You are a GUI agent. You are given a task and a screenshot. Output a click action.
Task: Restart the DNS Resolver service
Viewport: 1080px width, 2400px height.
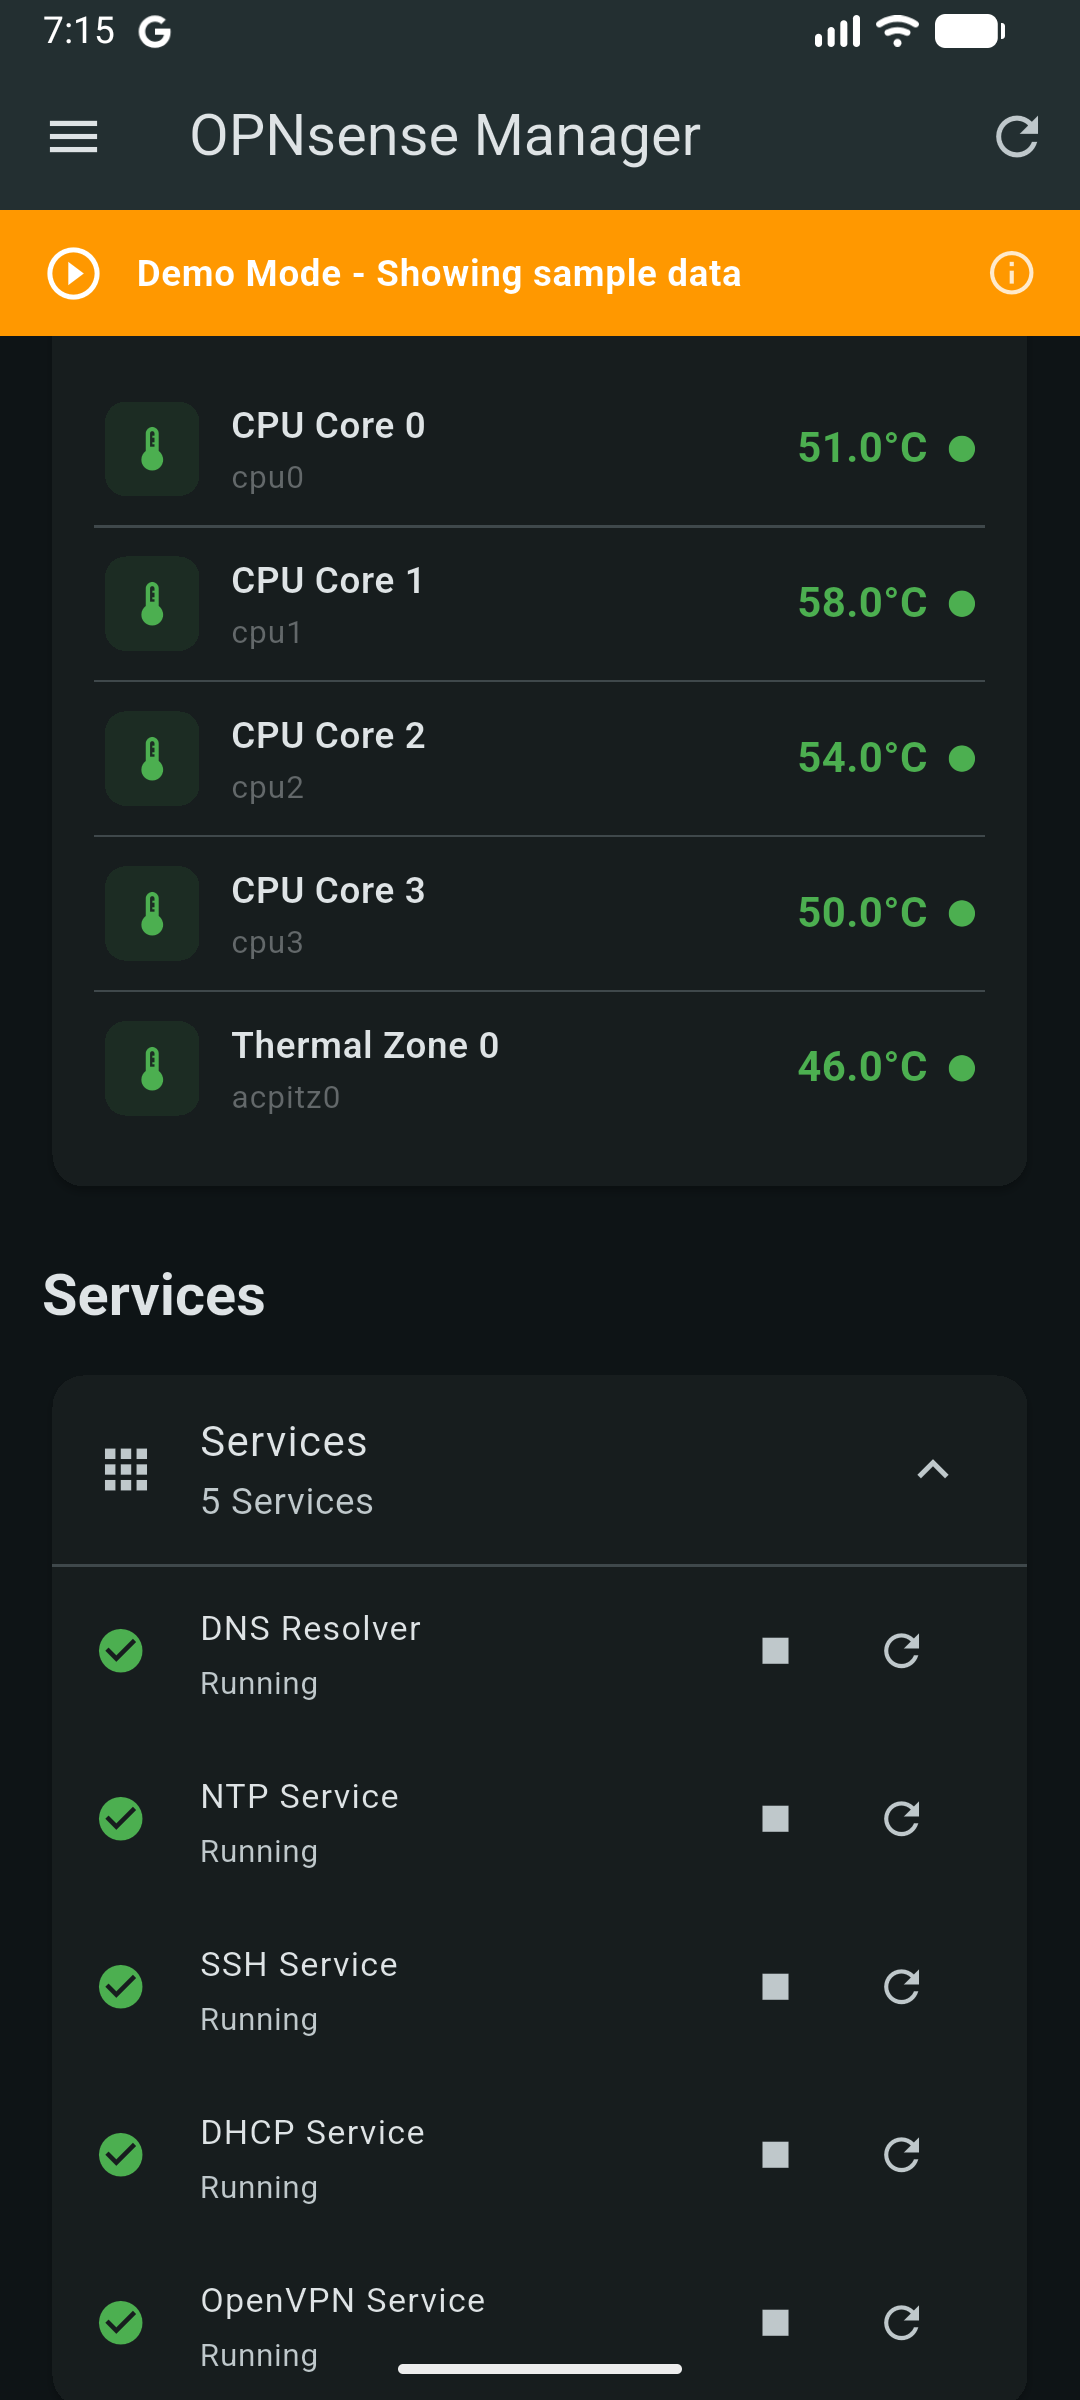click(901, 1651)
